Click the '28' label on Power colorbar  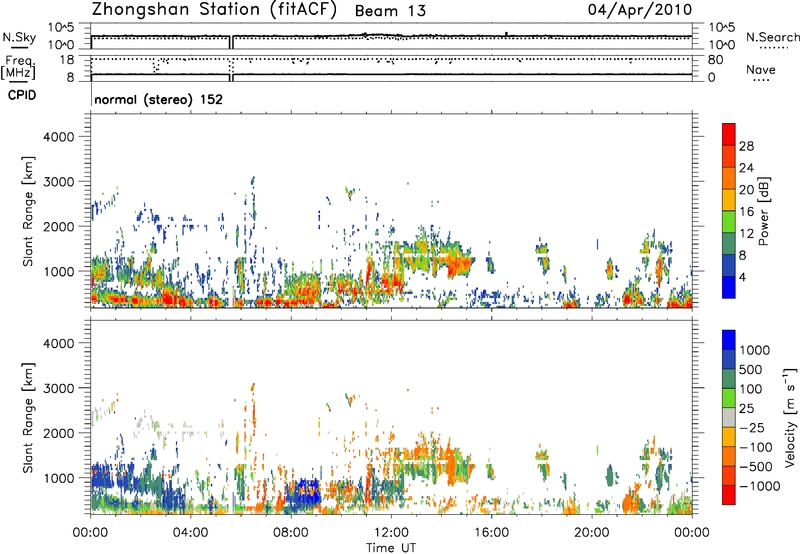pos(746,146)
